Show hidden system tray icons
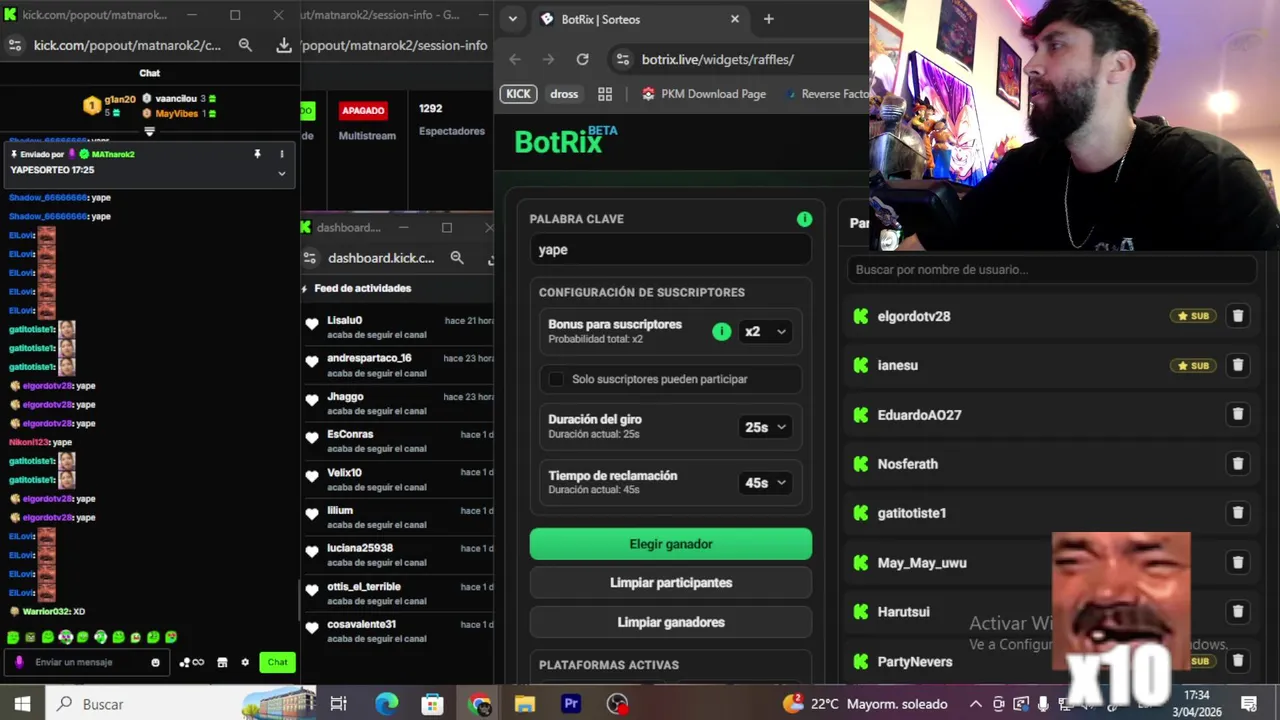This screenshot has height=720, width=1280. pos(976,704)
